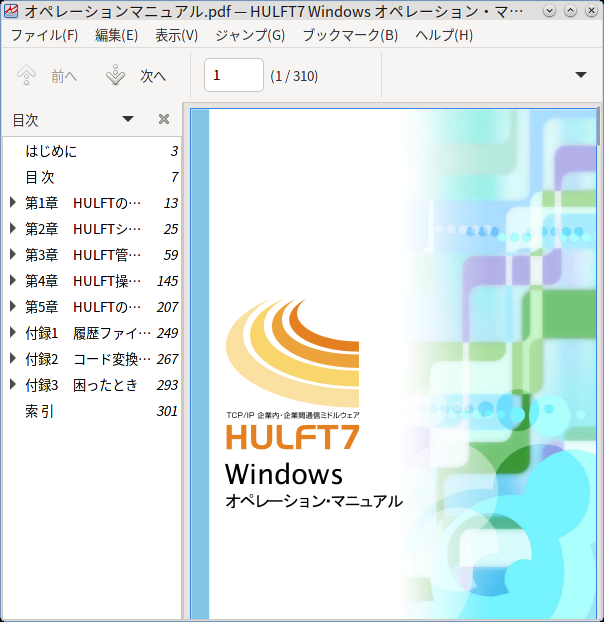Click the document vertical scrollbar thumb
Viewport: 604px width, 622px height.
598,127
